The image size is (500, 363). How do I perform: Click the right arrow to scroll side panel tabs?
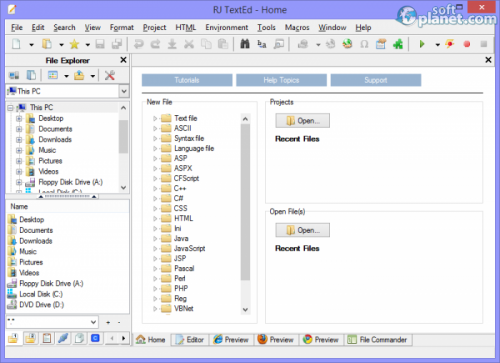(x=124, y=339)
